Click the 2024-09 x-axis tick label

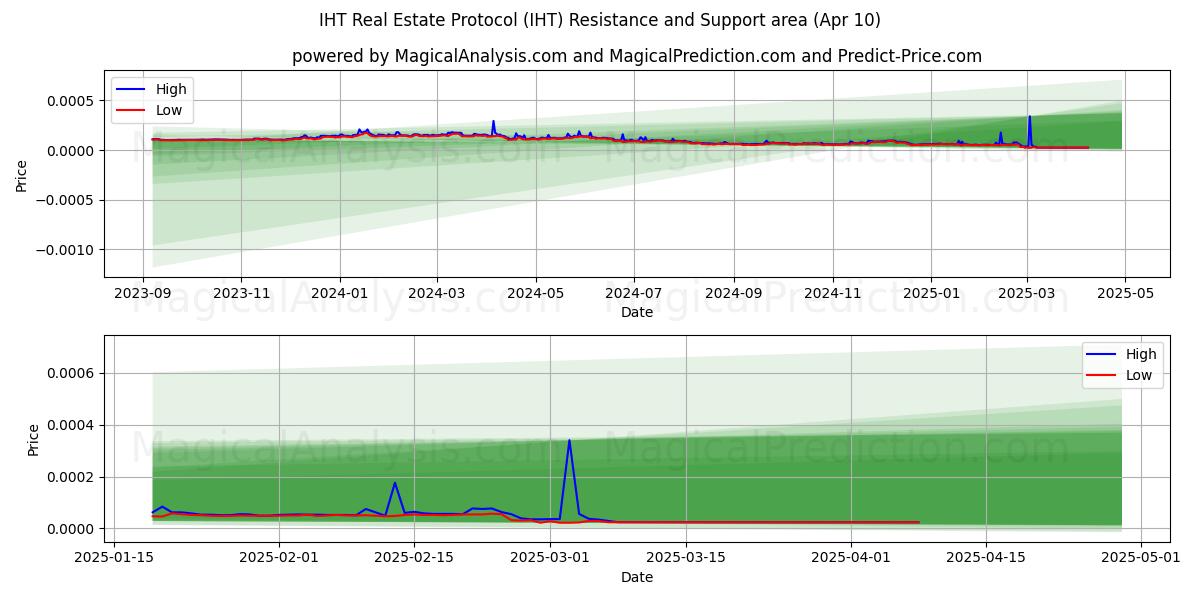(x=734, y=293)
